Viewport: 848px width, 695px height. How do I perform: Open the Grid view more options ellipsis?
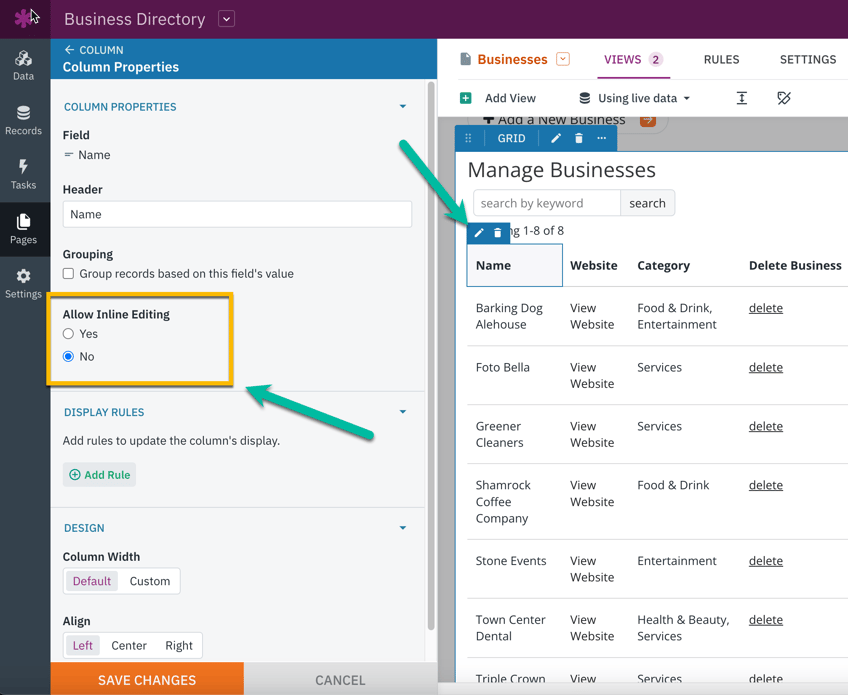coord(602,139)
